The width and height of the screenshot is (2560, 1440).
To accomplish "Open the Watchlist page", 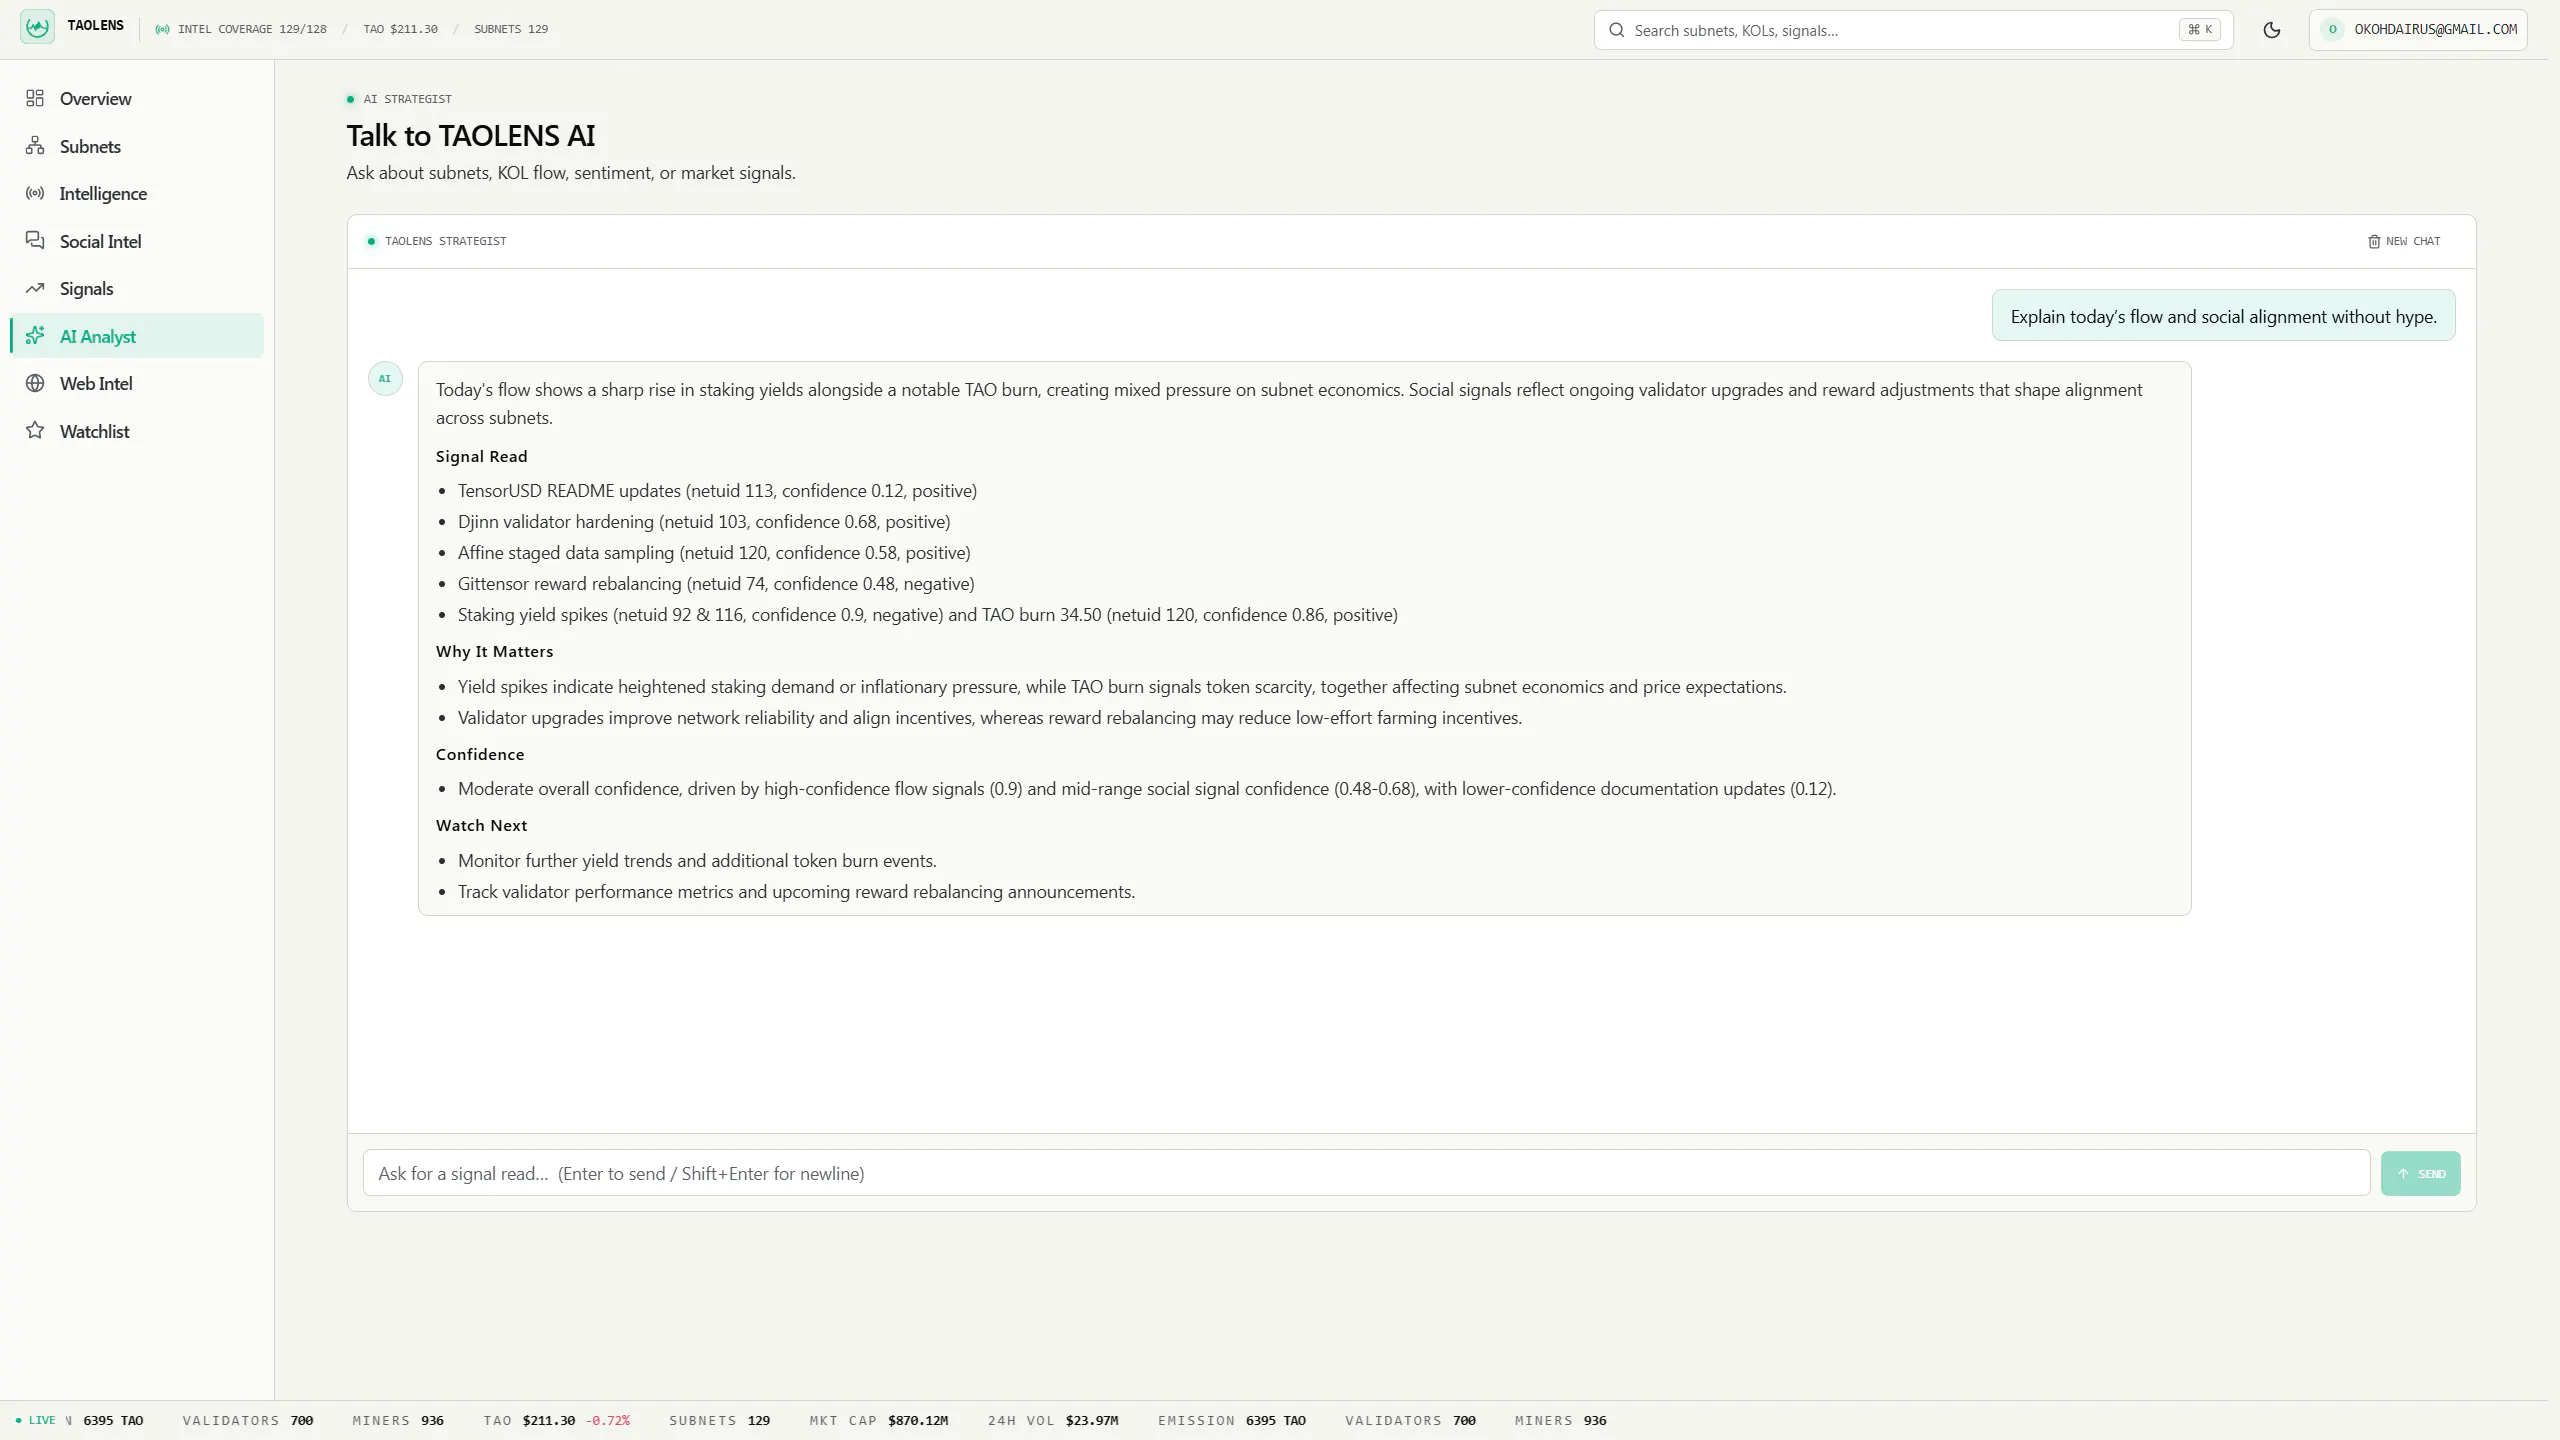I will coord(137,431).
